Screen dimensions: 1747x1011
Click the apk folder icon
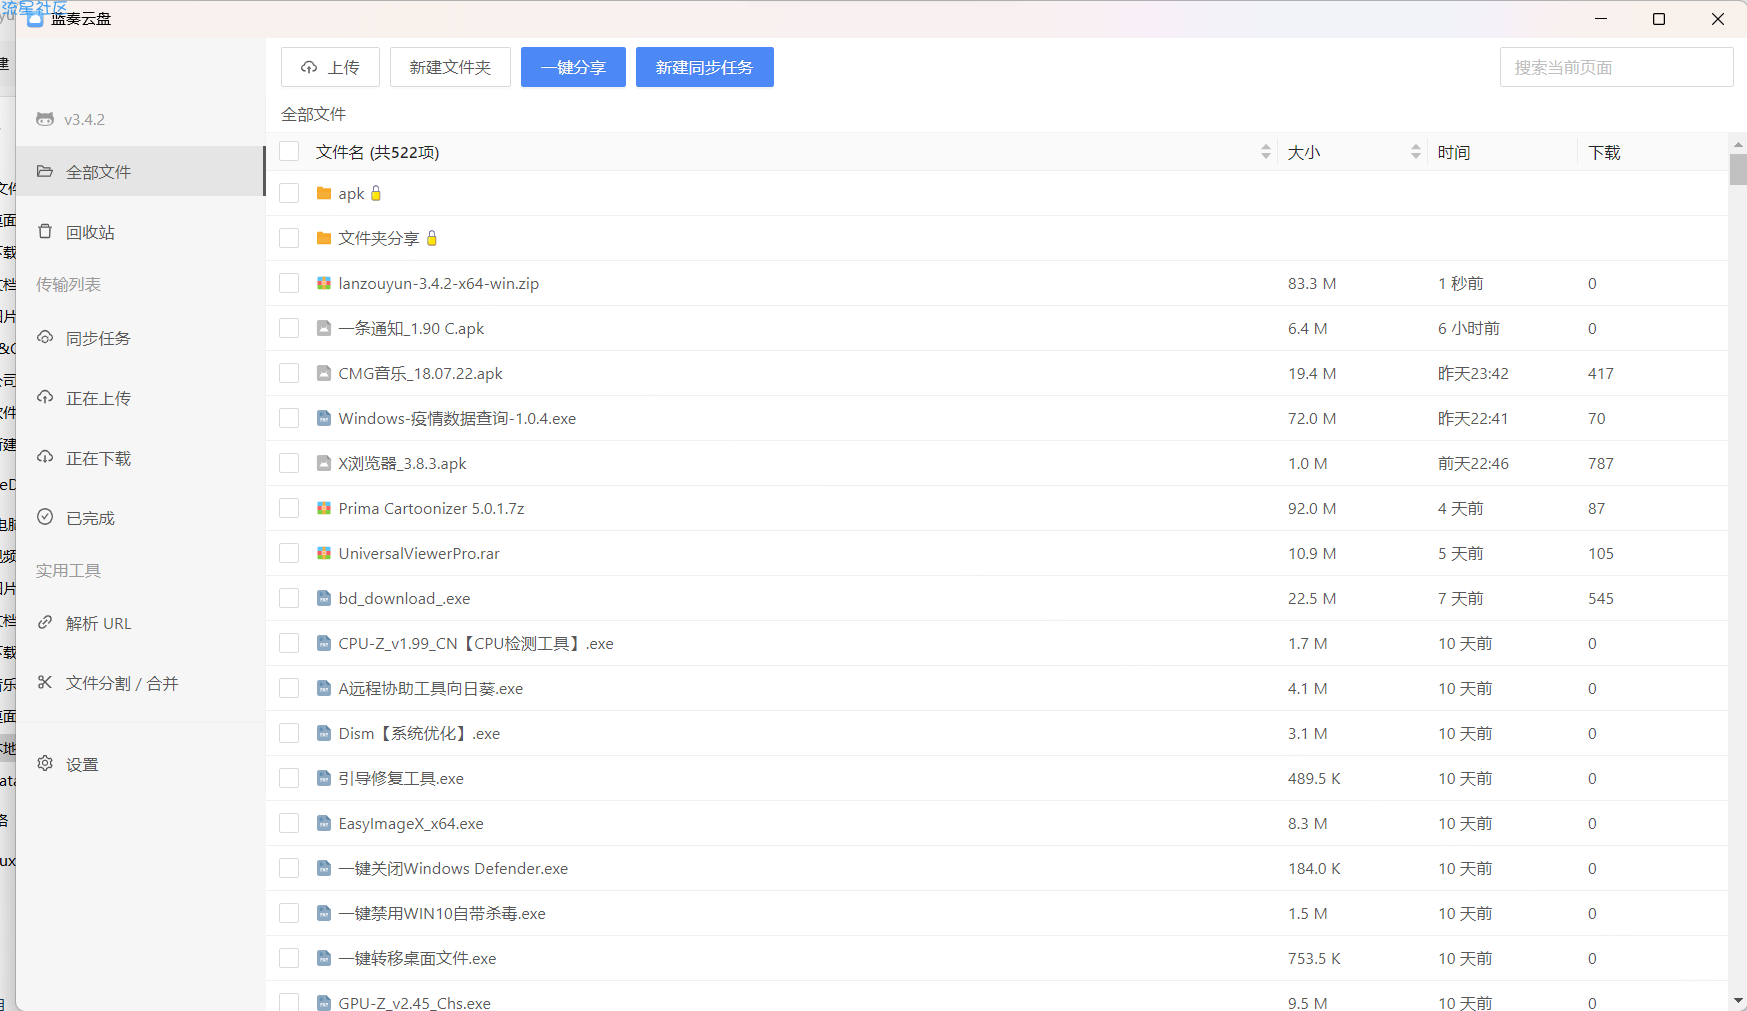pos(324,193)
